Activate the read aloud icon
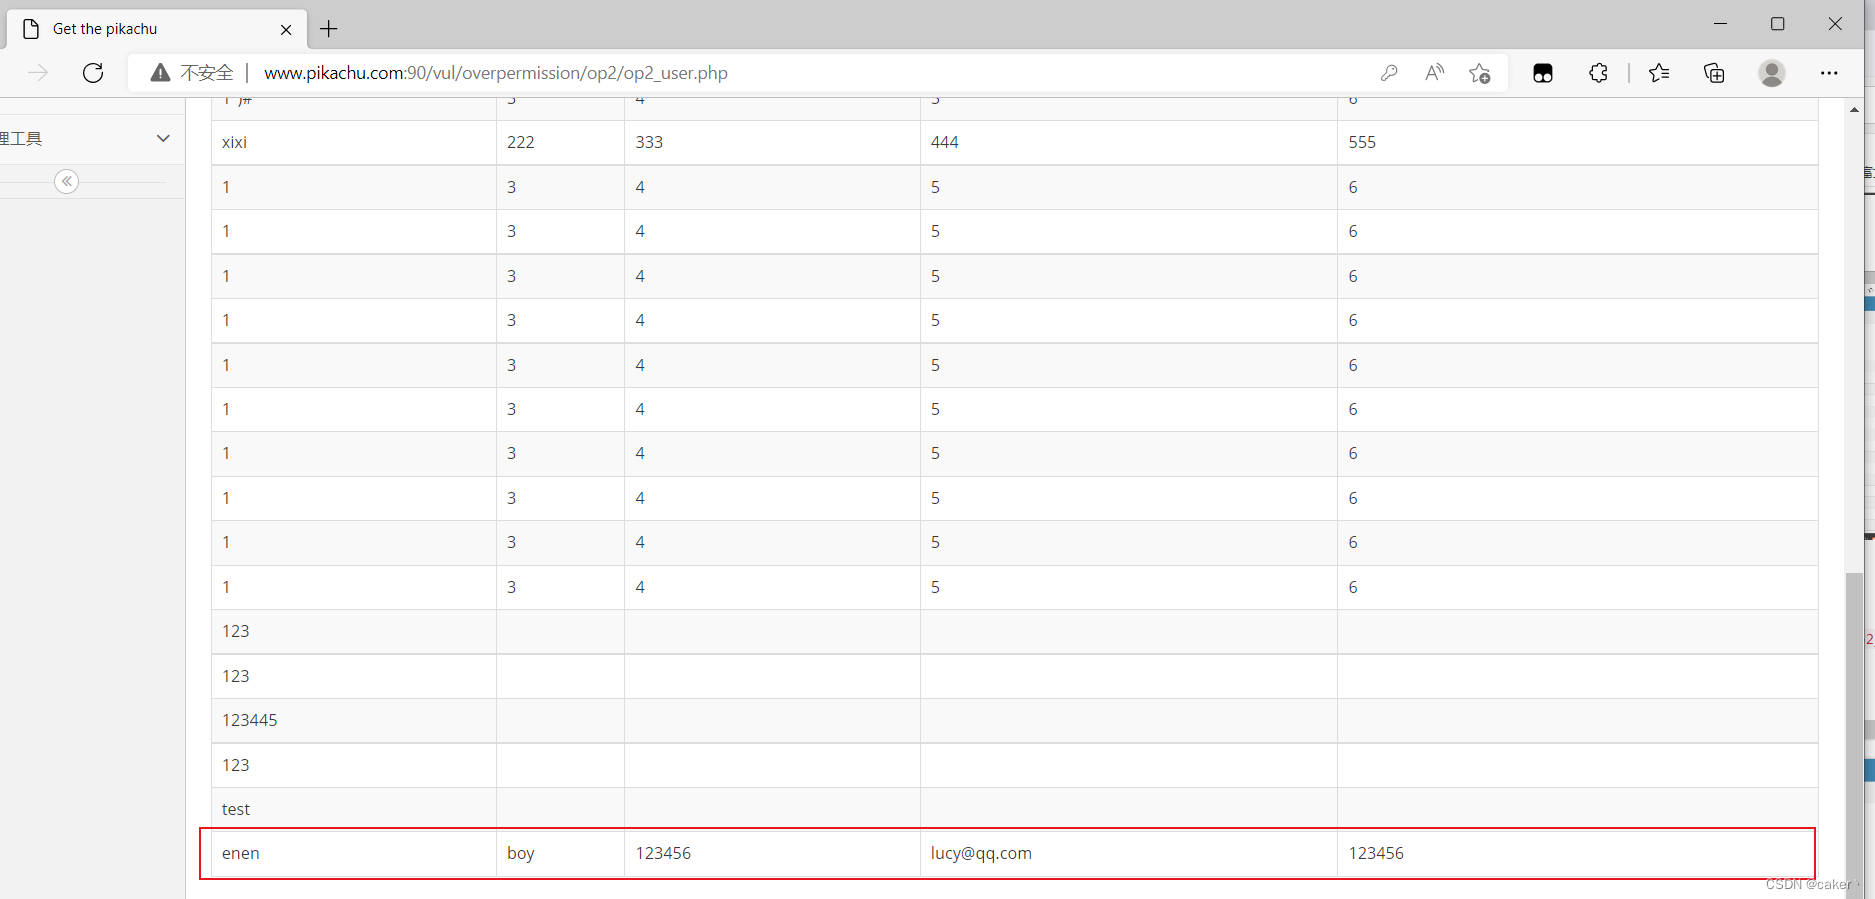The image size is (1875, 899). 1435,73
